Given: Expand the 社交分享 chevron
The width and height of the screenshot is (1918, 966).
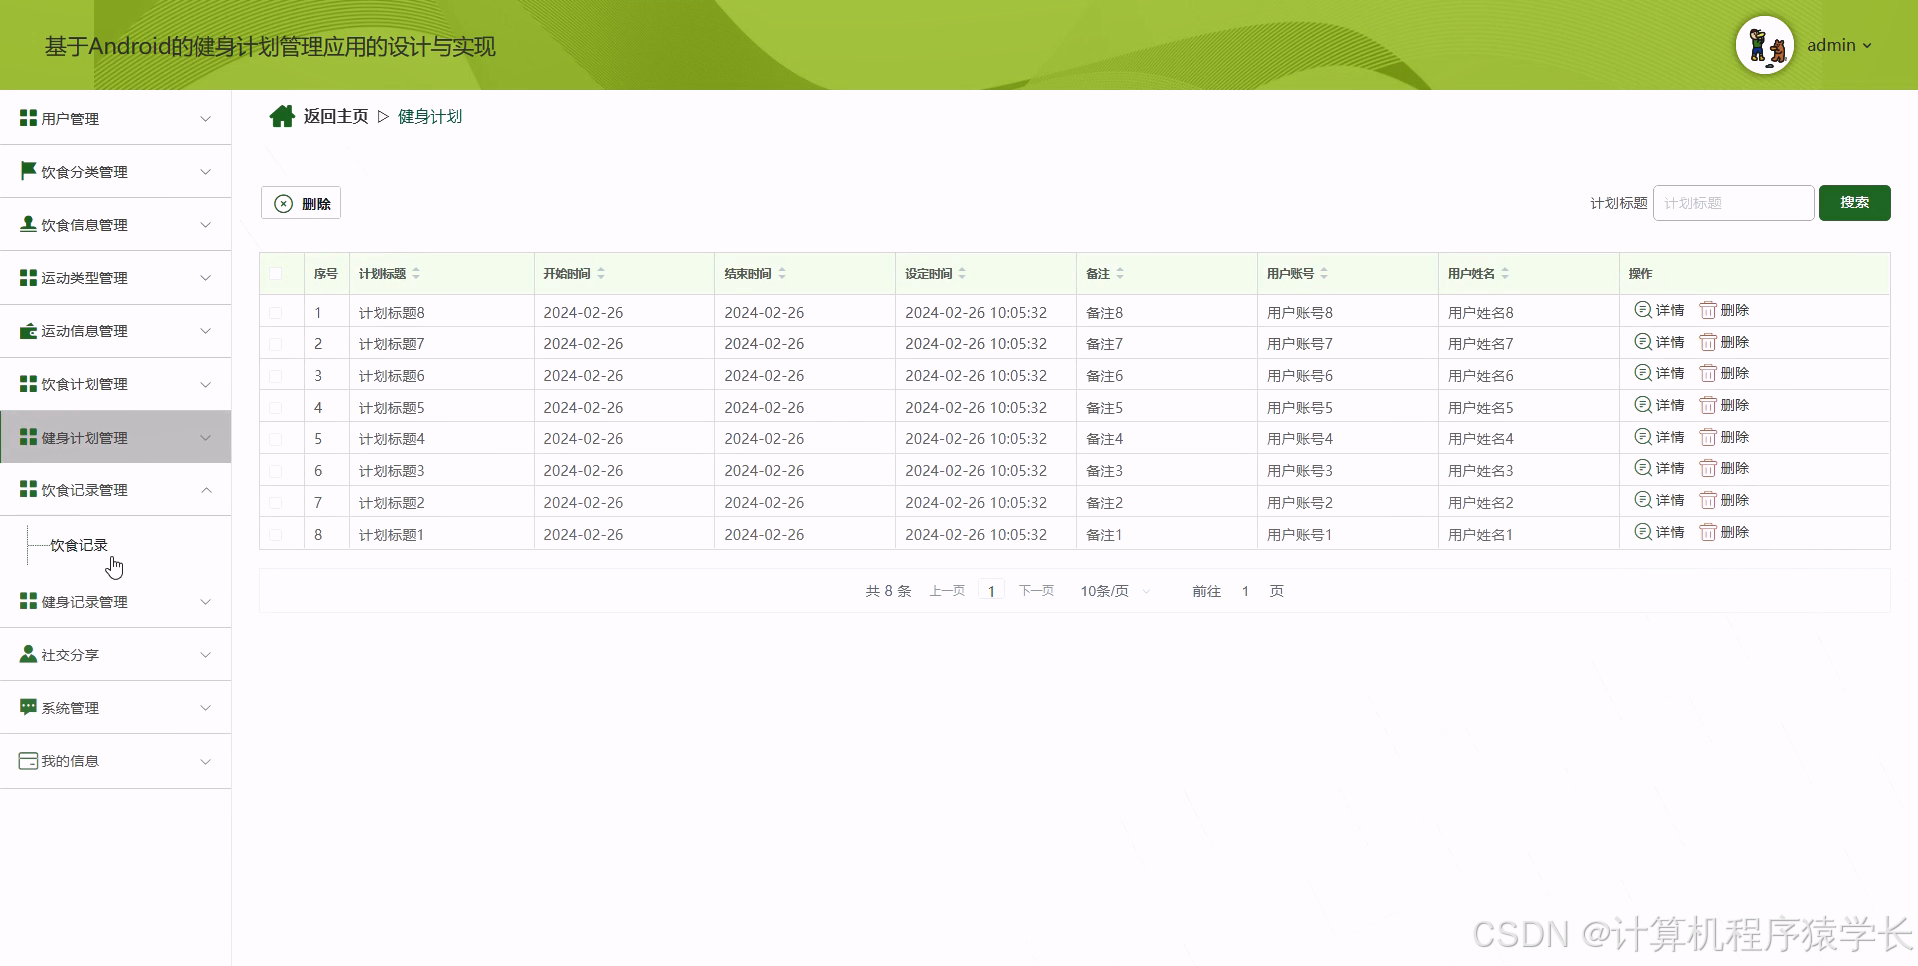Looking at the screenshot, I should point(206,655).
